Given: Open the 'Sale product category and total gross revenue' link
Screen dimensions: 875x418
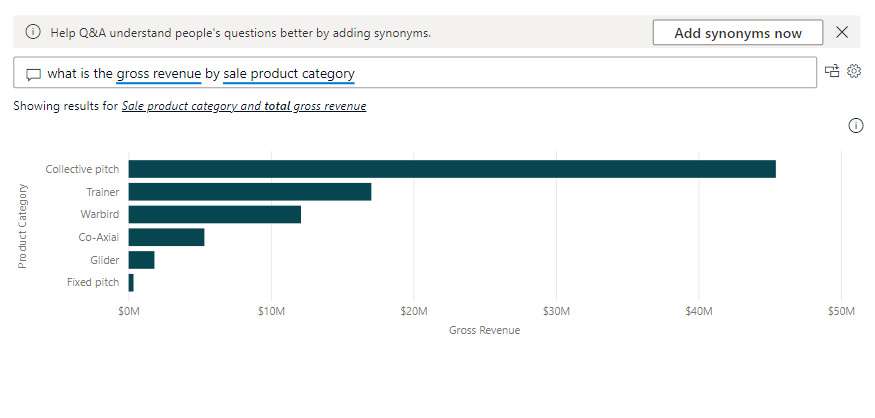Looking at the screenshot, I should 243,106.
